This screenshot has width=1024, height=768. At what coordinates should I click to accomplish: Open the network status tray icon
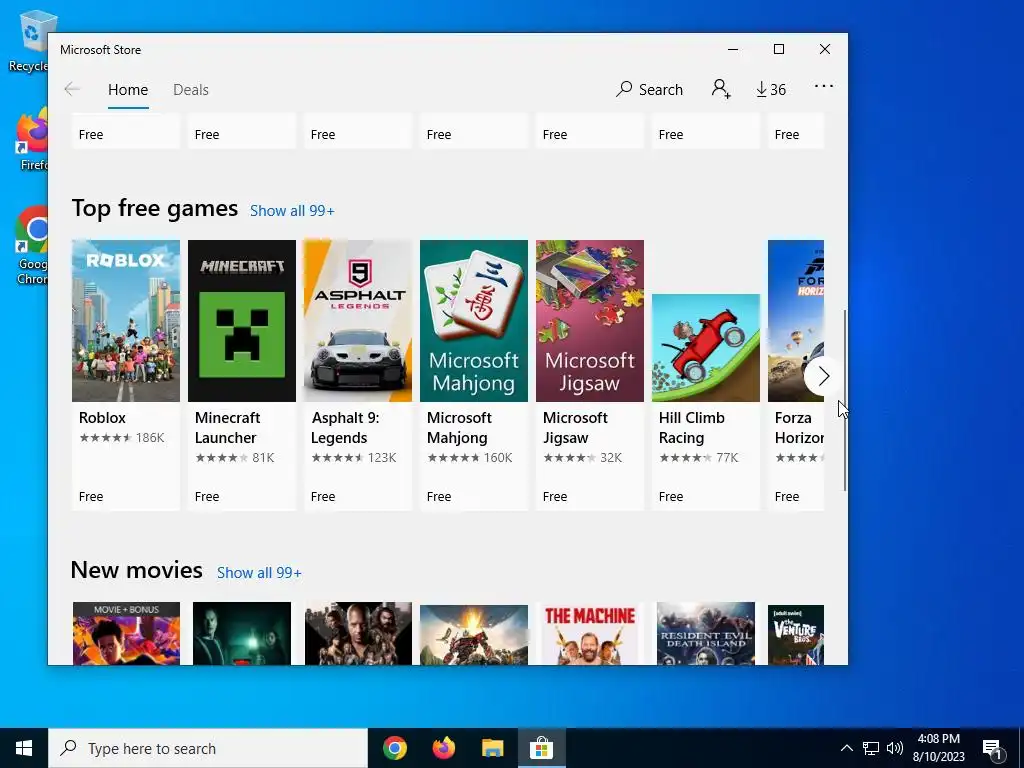(871, 748)
